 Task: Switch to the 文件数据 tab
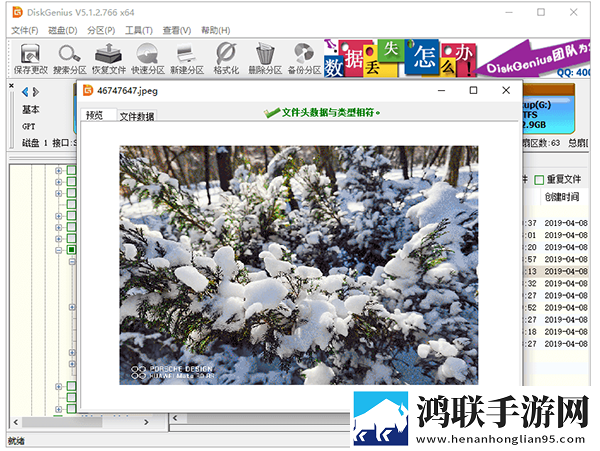click(137, 116)
